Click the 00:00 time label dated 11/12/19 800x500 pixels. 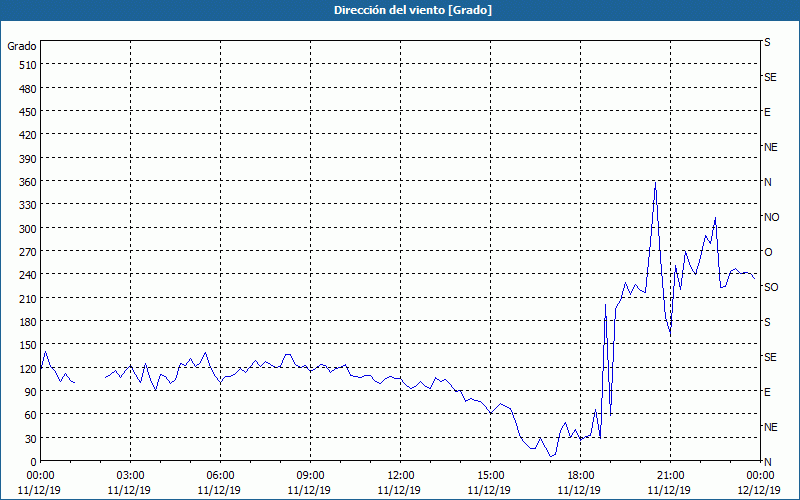tap(40, 476)
